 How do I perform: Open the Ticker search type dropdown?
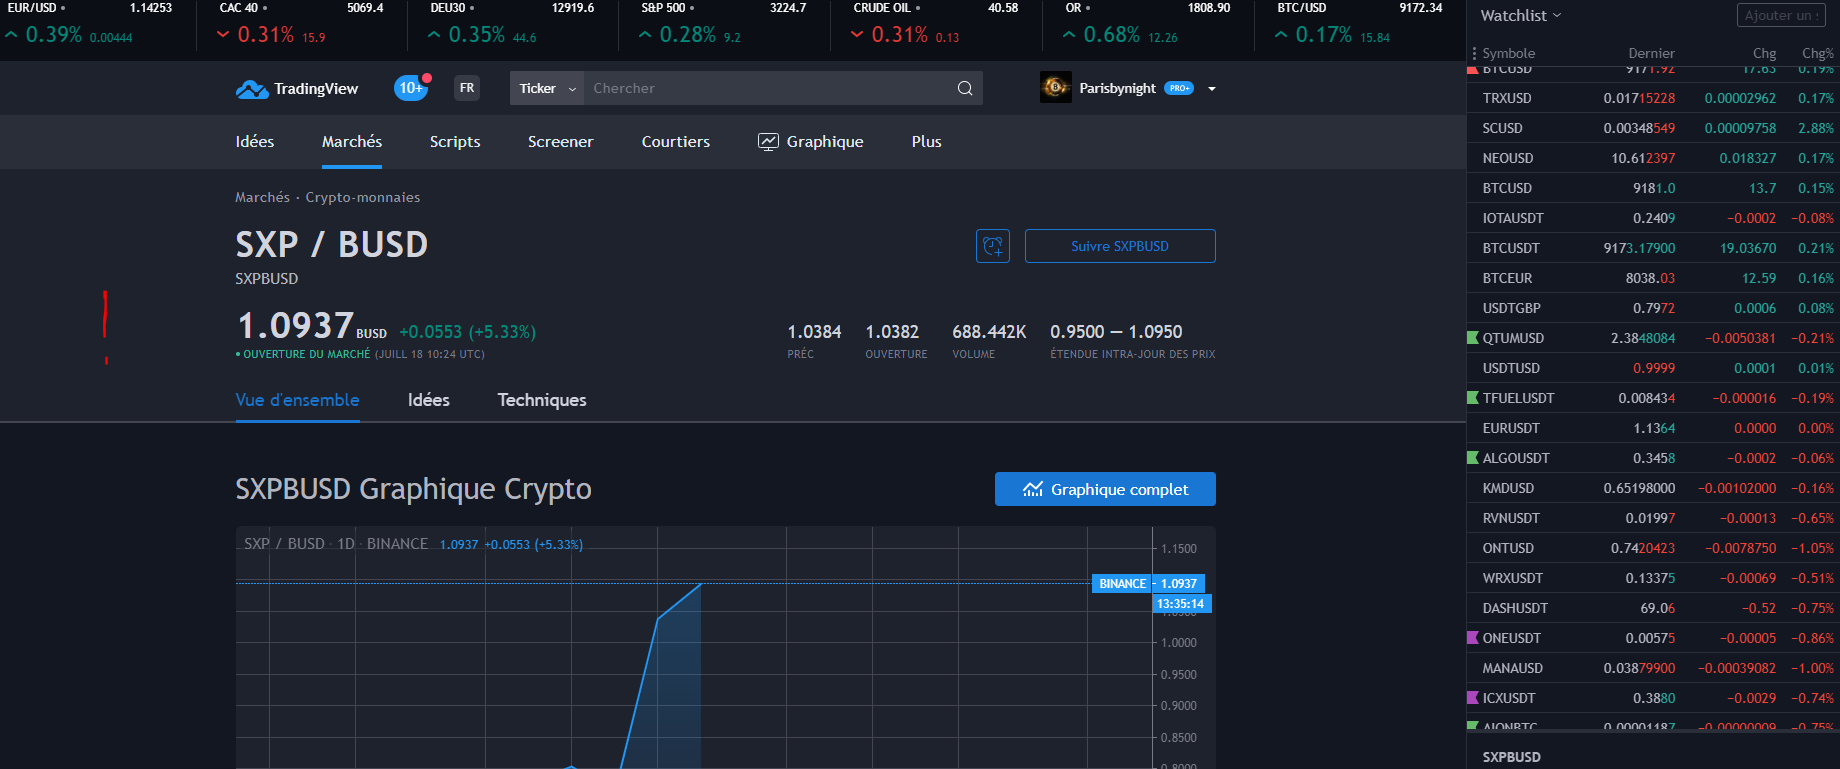547,88
